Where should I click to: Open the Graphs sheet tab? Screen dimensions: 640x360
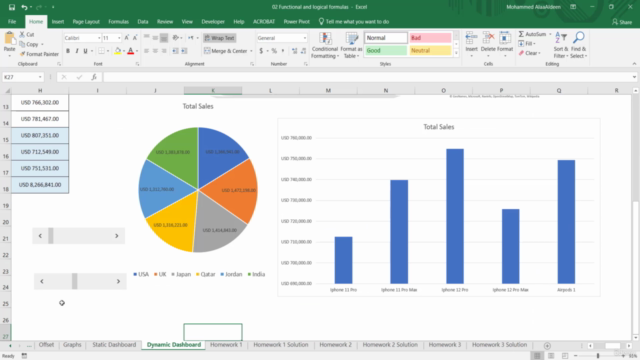coord(72,345)
